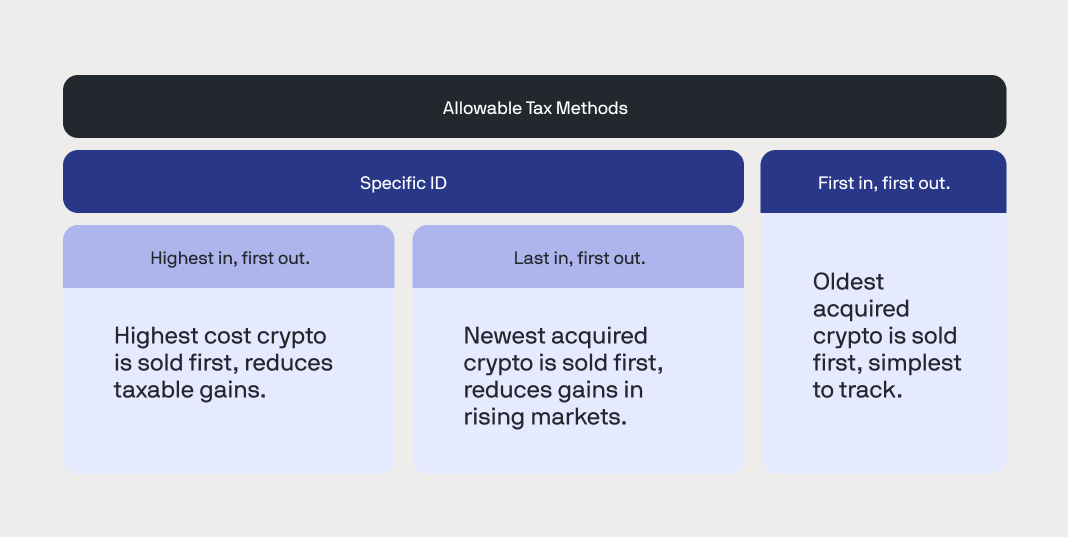Image resolution: width=1068 pixels, height=537 pixels.
Task: Click the 'crypto is sold' line
Action: 884,336
